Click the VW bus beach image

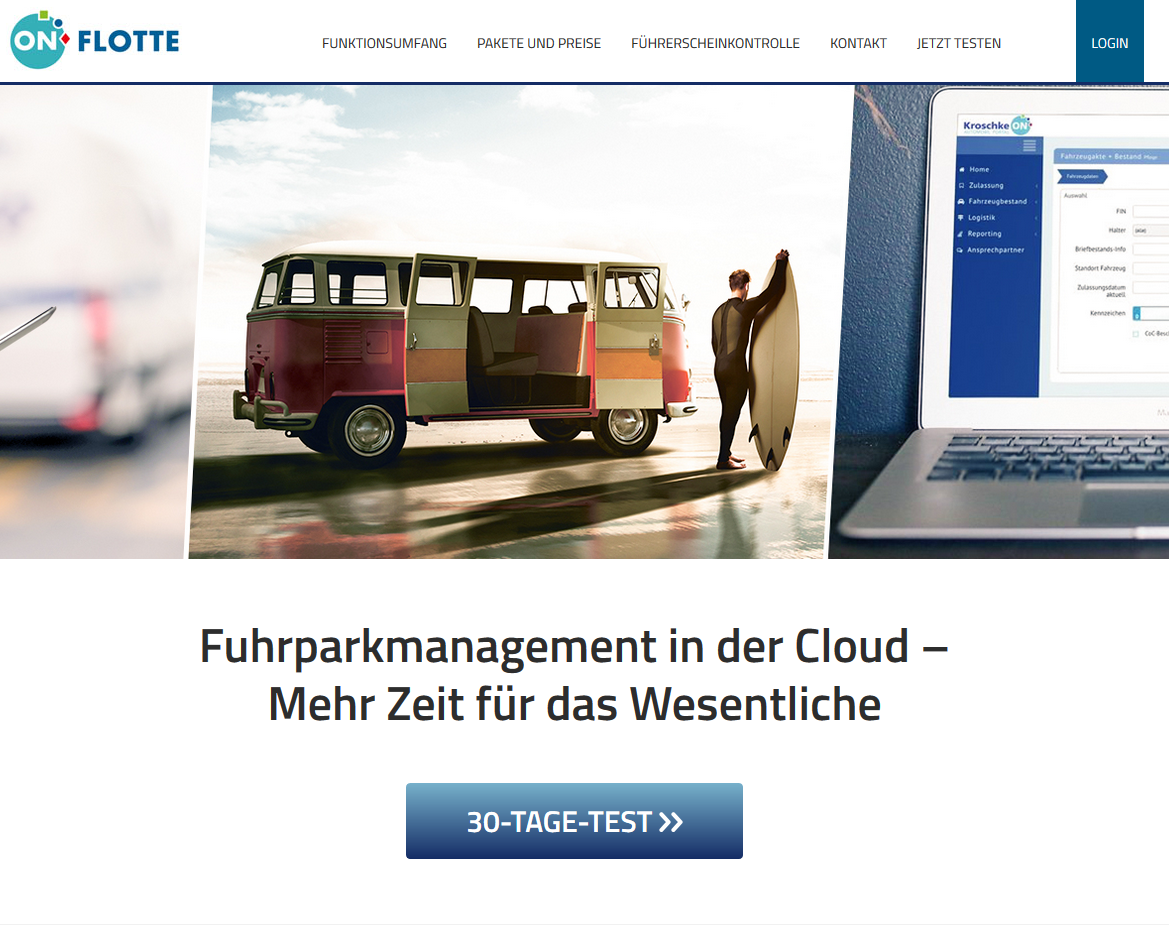[520, 321]
